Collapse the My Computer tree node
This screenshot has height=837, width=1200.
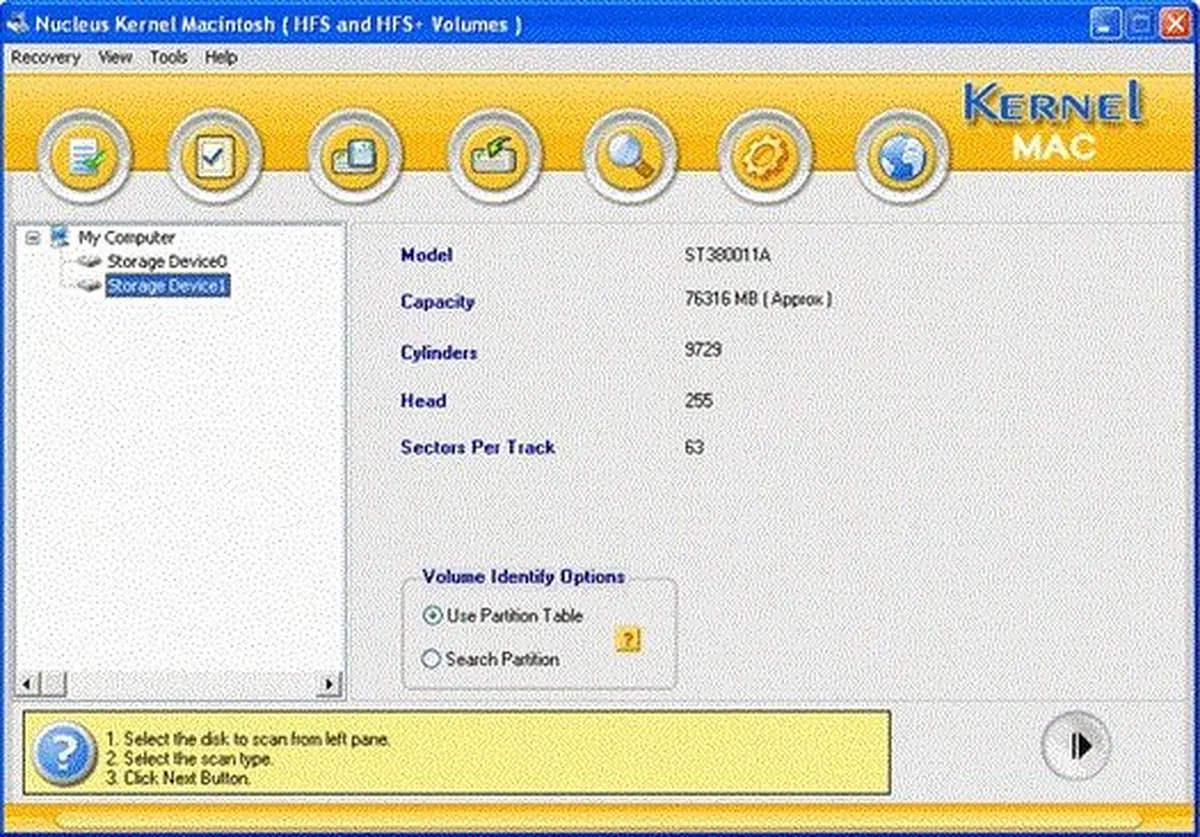(33, 238)
